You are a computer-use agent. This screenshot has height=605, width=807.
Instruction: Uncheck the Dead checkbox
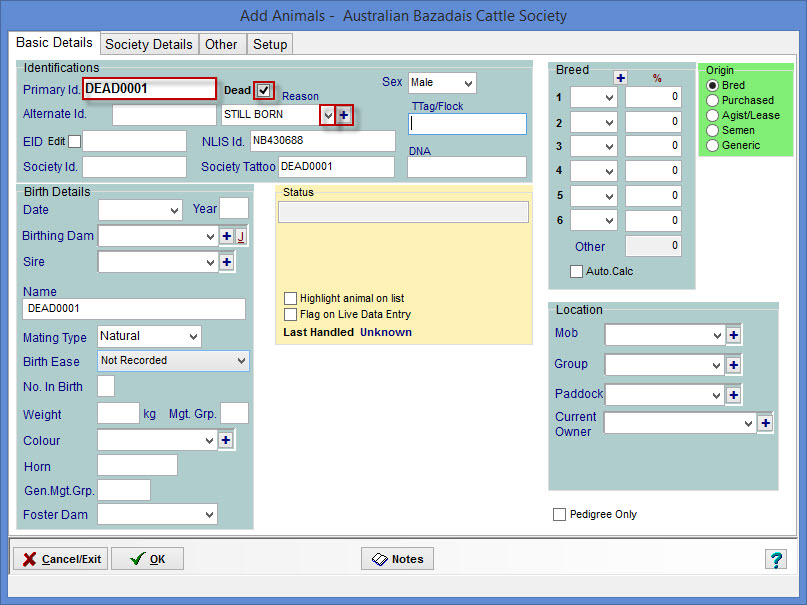coord(264,91)
